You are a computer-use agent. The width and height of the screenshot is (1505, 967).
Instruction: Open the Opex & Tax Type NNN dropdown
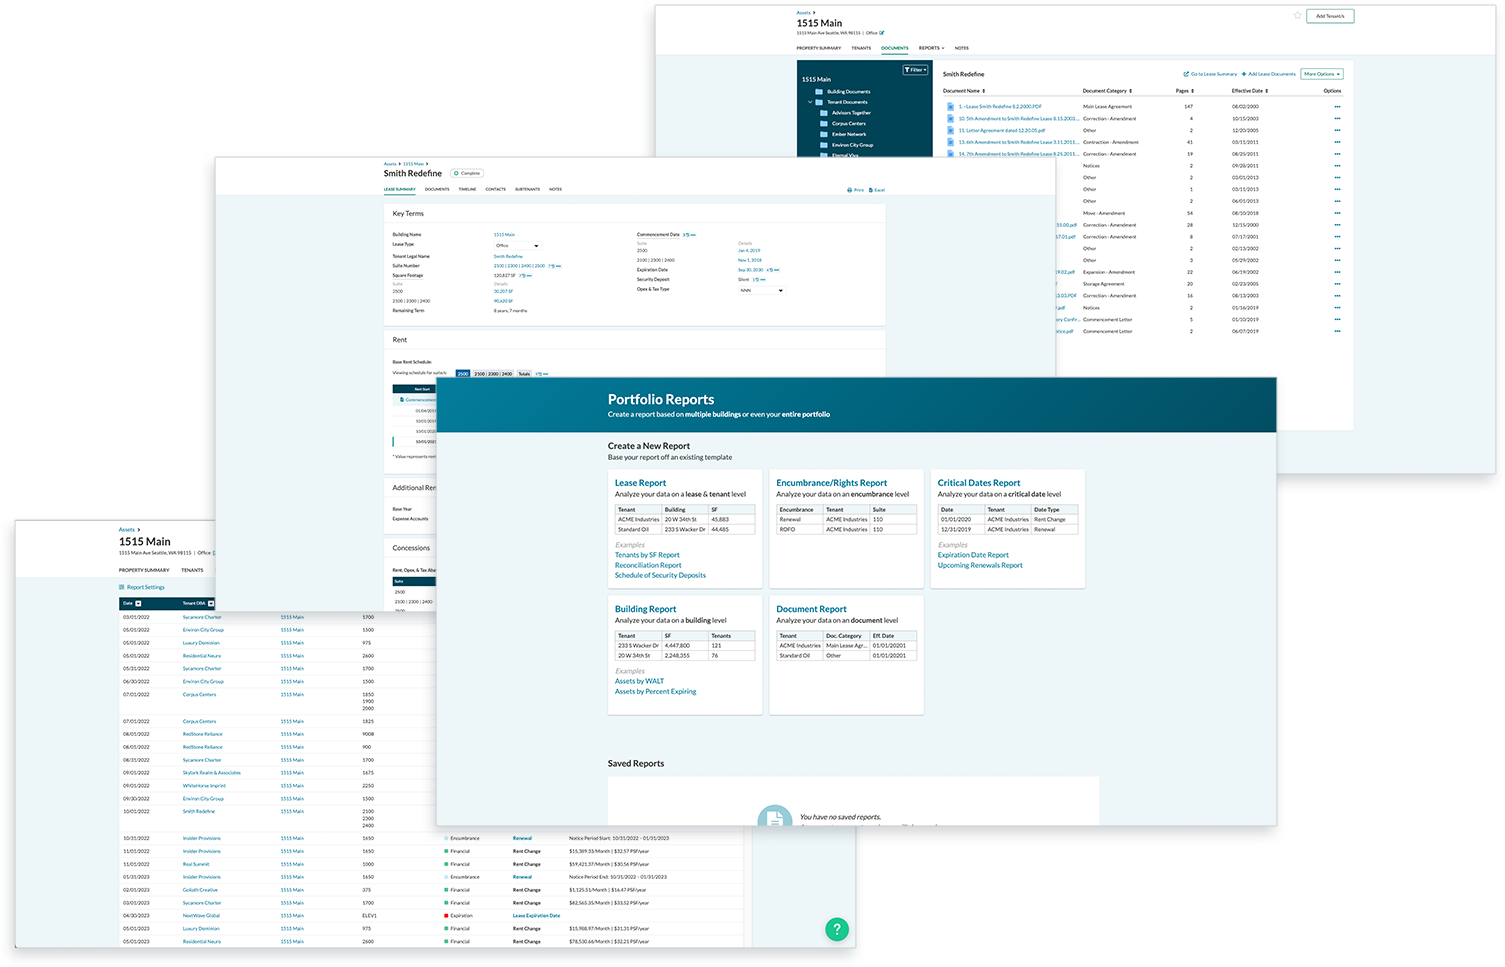pyautogui.click(x=762, y=290)
